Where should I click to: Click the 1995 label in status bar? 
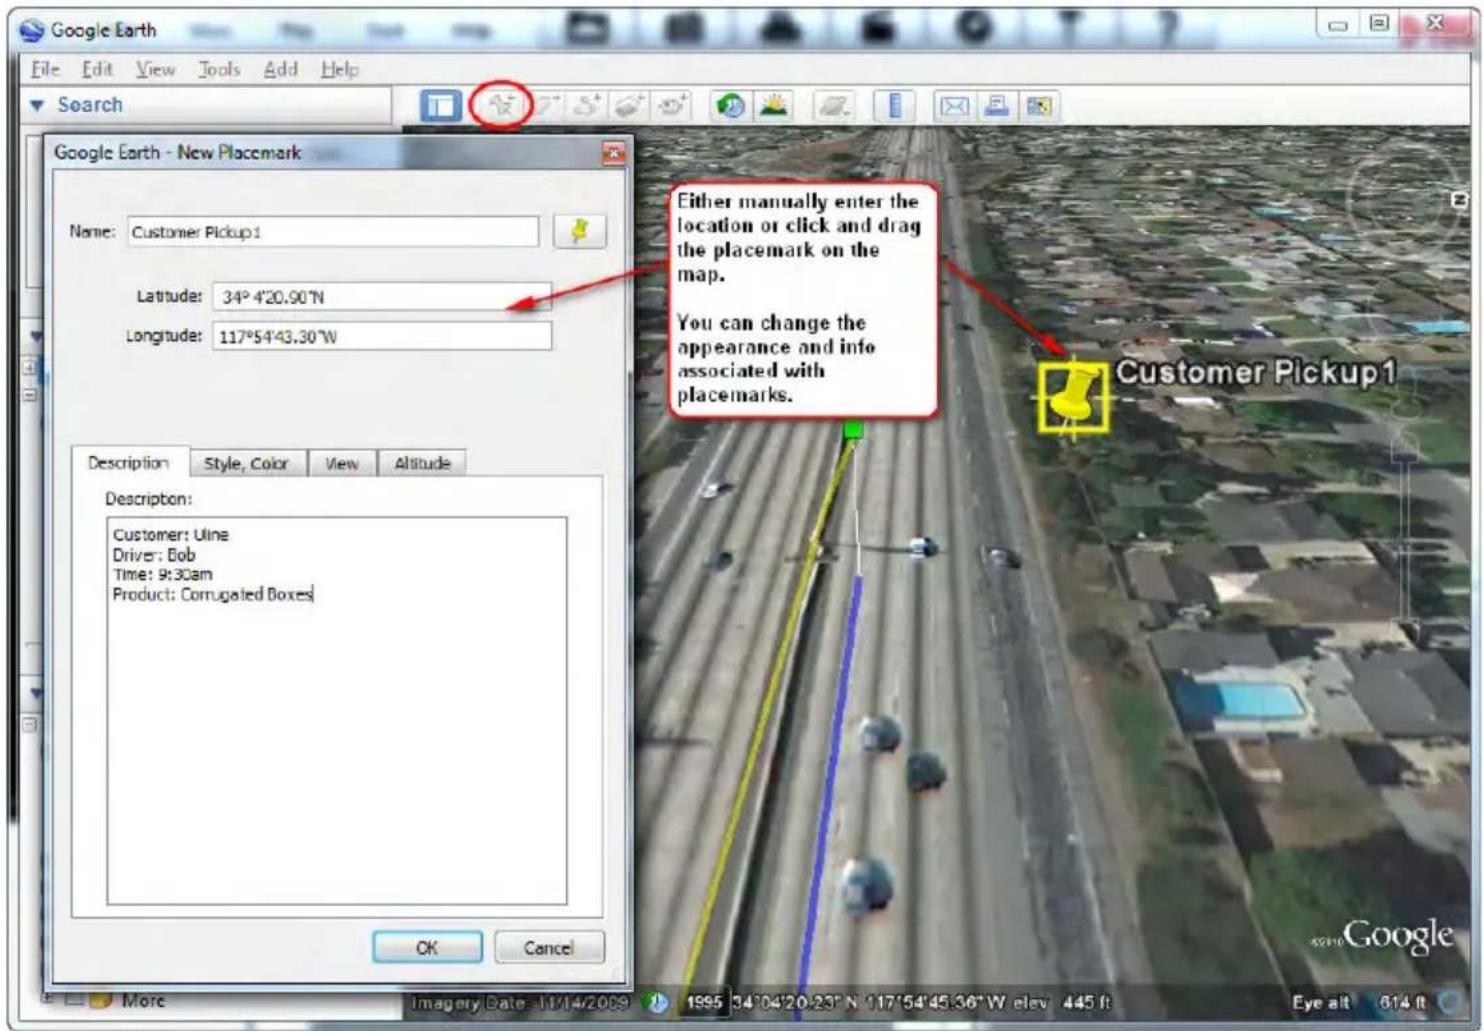click(x=704, y=1001)
